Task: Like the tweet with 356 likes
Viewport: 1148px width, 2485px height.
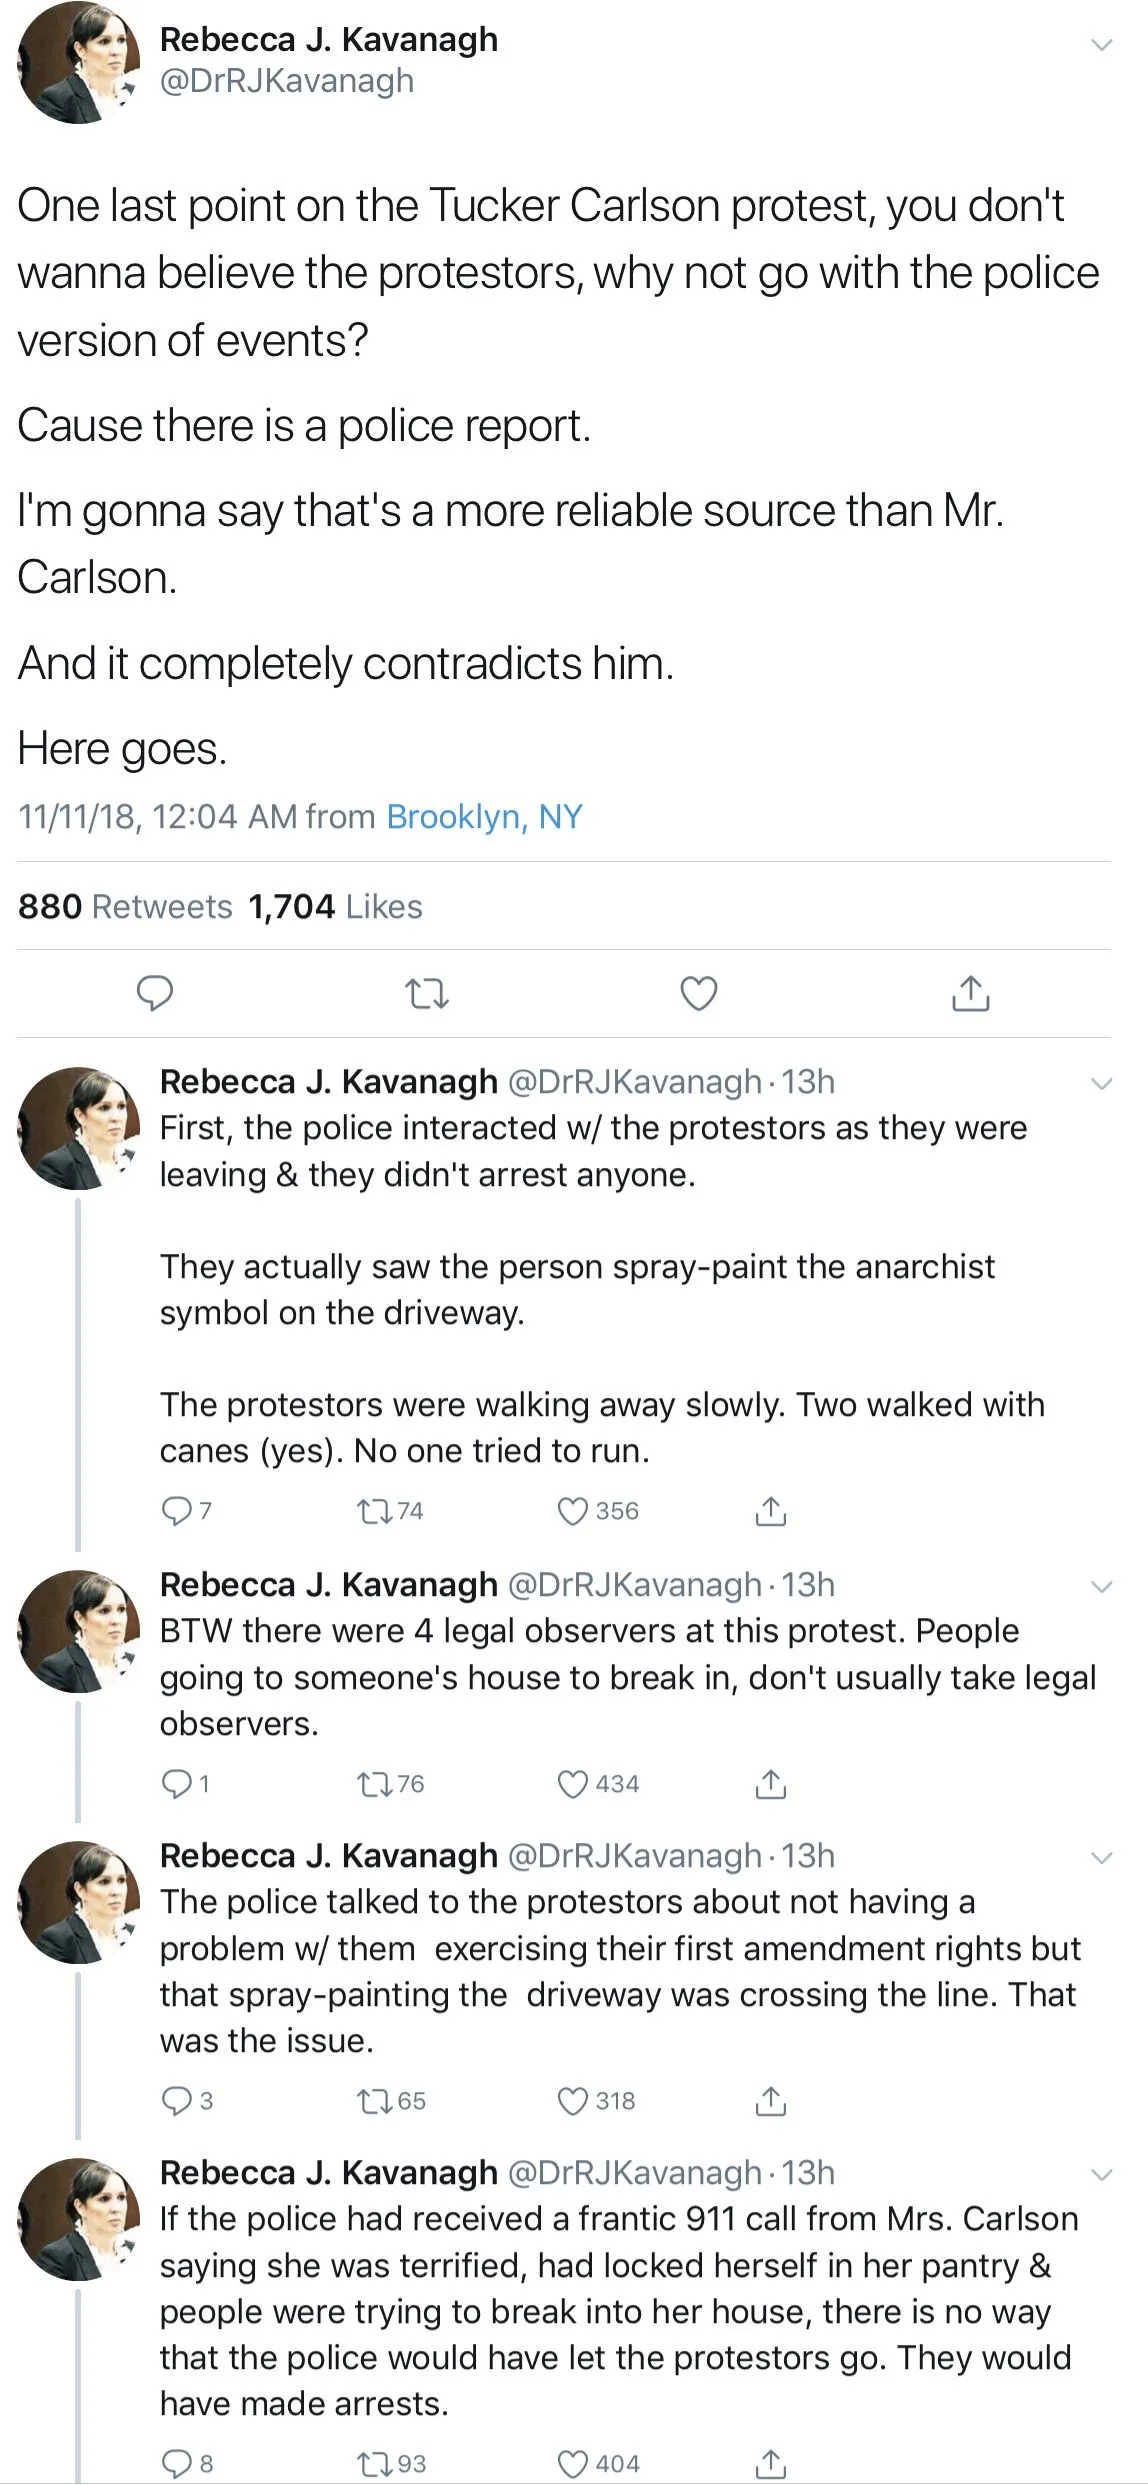Action: [x=572, y=1510]
